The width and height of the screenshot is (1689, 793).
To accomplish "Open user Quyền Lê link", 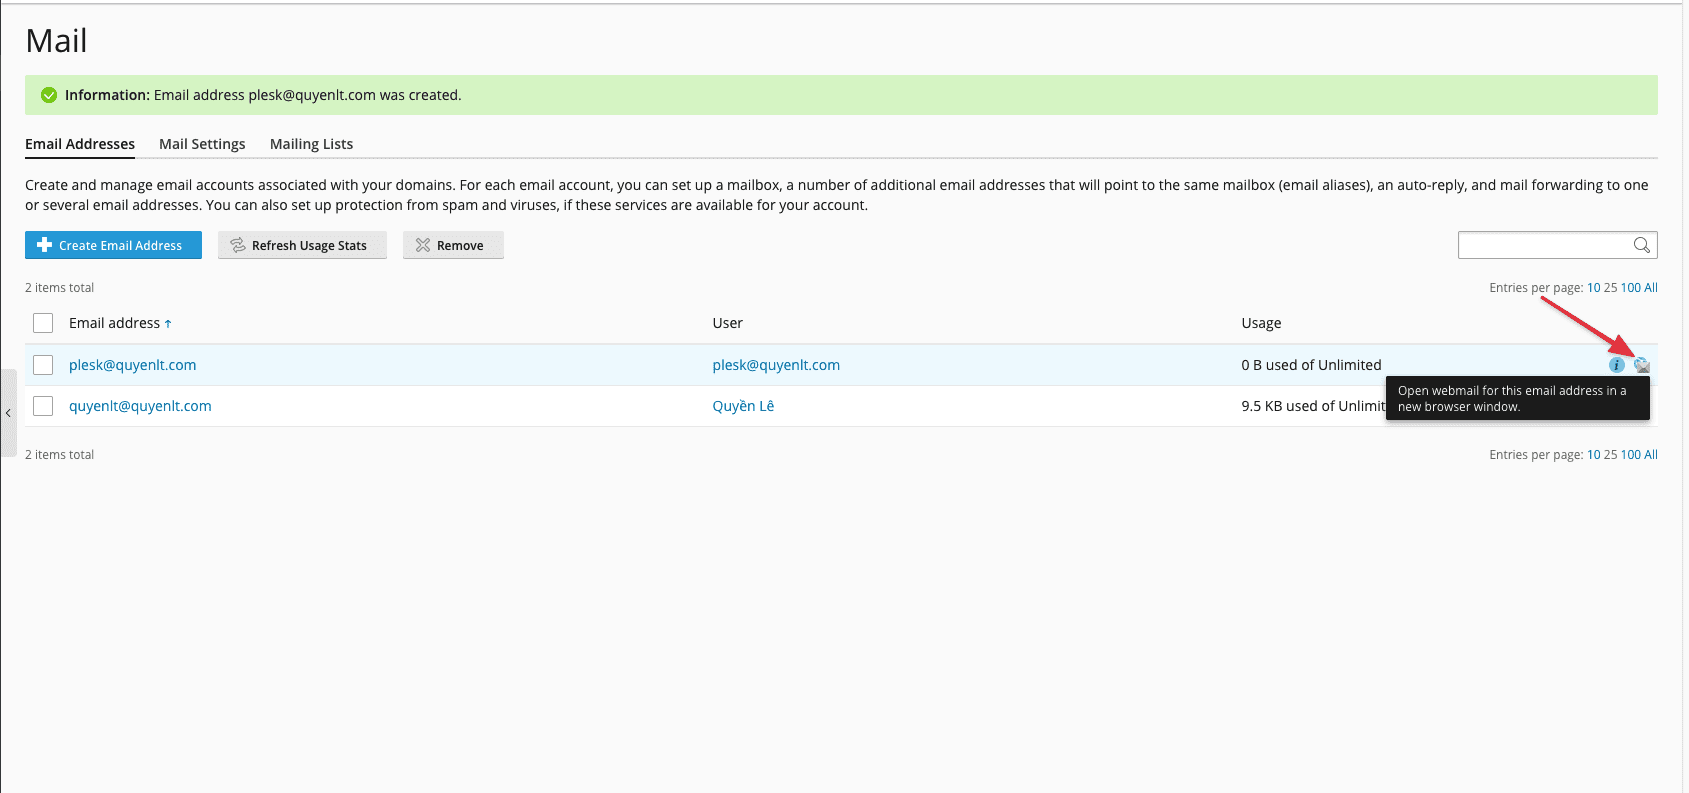I will tap(743, 406).
